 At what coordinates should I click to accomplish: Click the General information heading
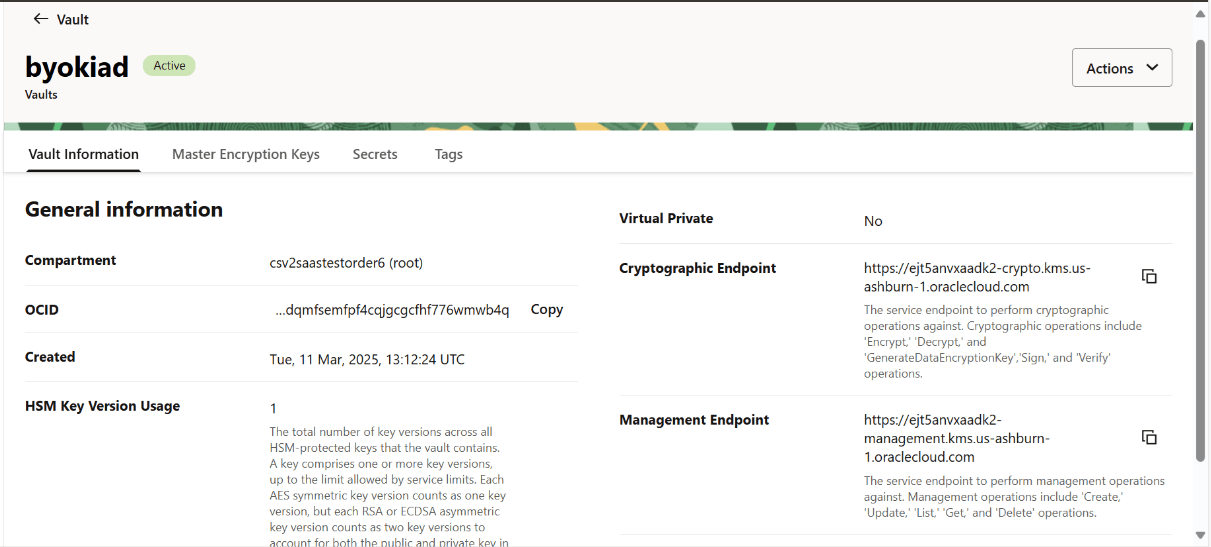click(124, 209)
